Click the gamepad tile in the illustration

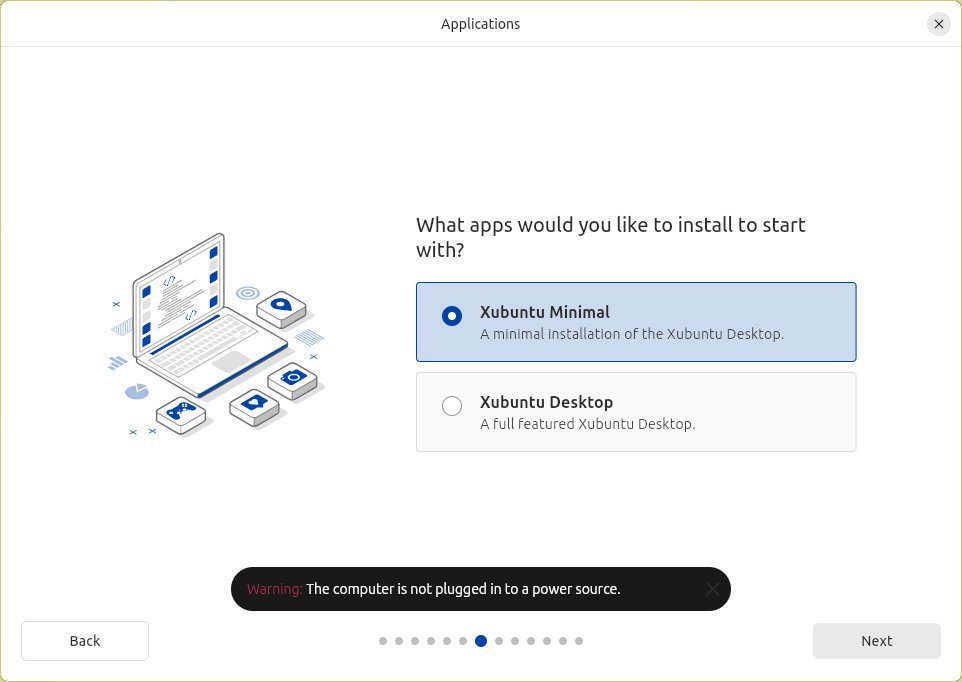pos(181,411)
